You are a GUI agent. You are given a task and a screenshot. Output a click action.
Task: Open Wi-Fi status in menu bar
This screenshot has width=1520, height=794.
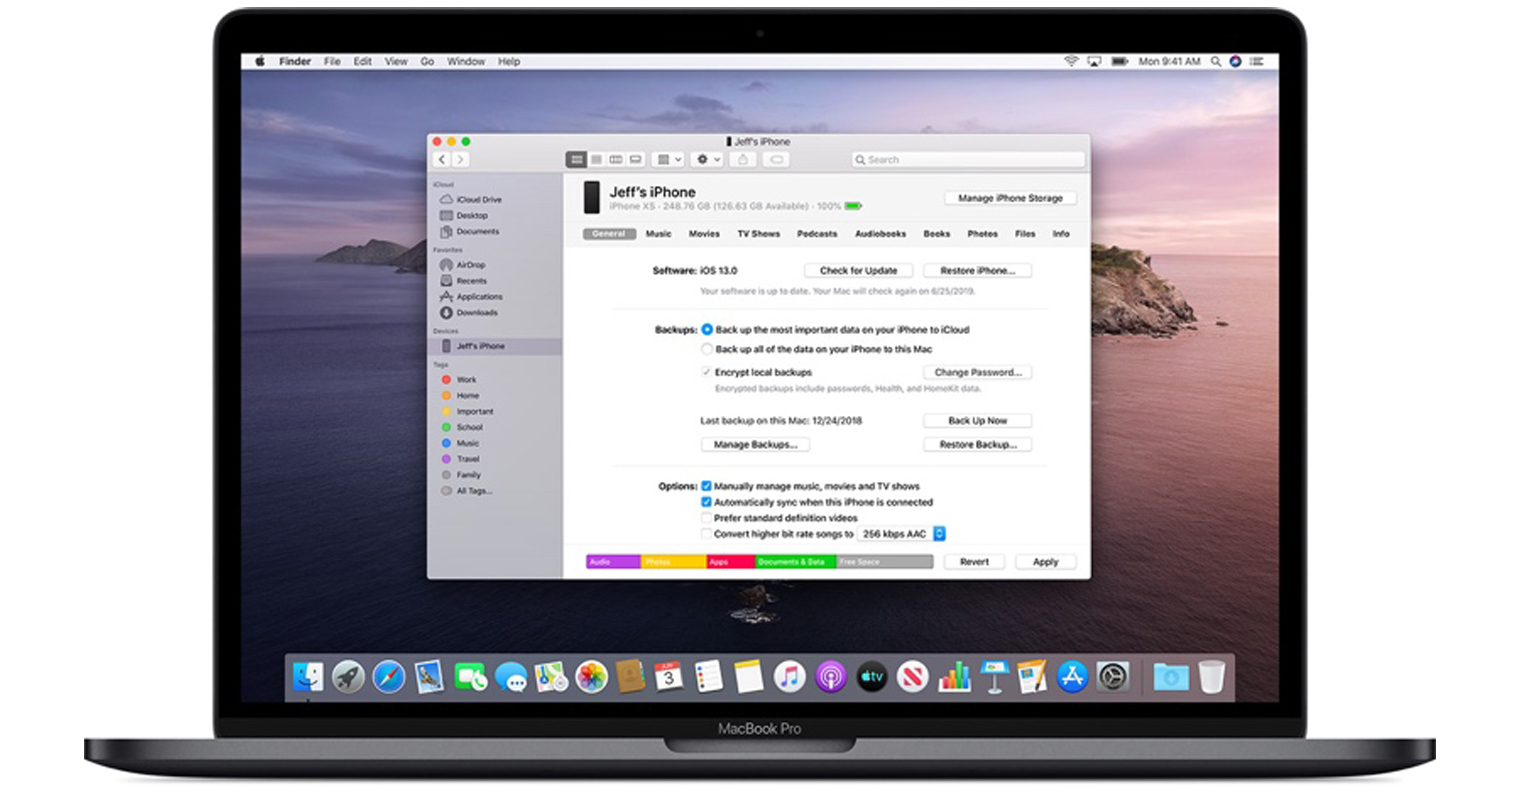pos(1071,62)
